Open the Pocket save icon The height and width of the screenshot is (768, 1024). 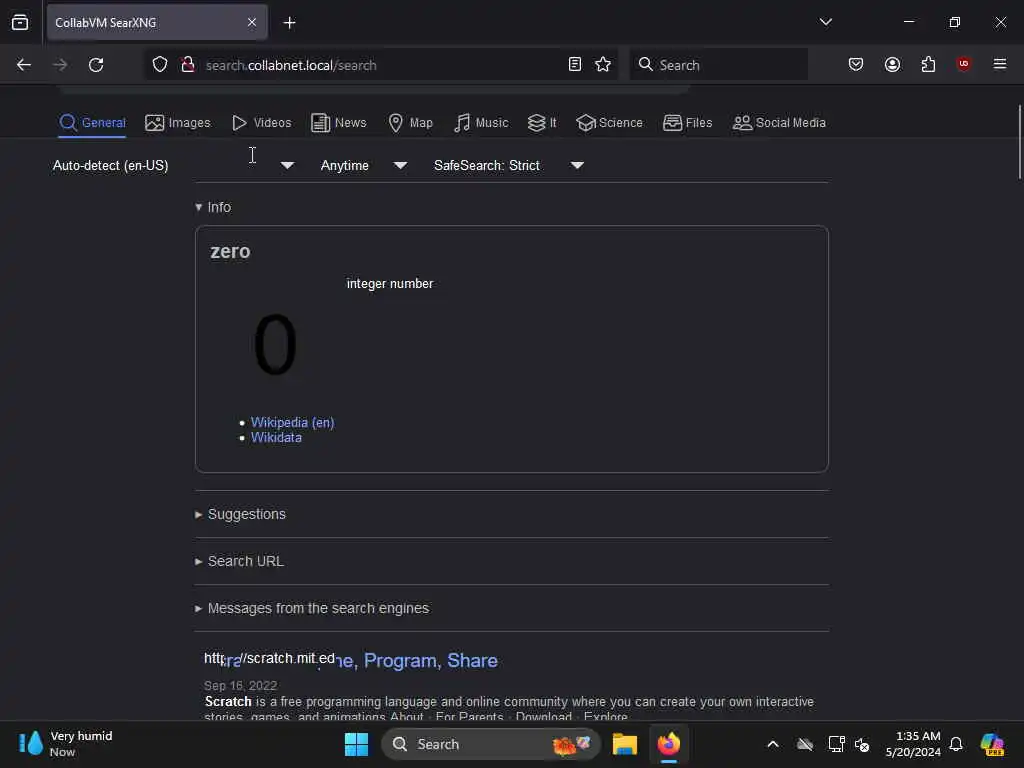tap(856, 65)
